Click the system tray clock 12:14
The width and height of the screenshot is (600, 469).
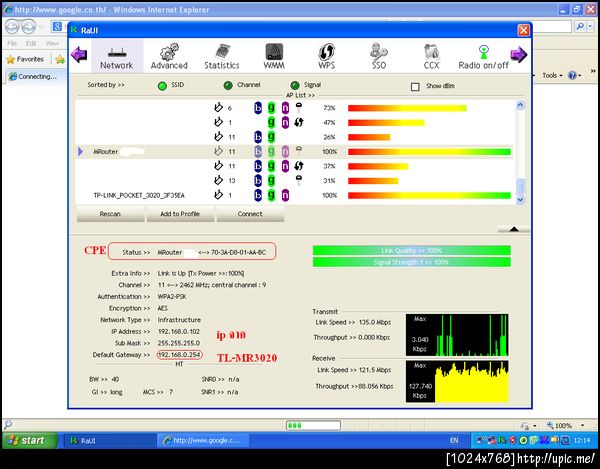click(x=582, y=441)
